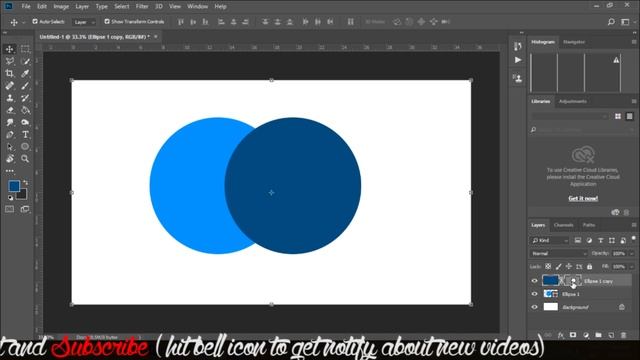The image size is (640, 360).
Task: Change screen mode icon in toolbox
Action: (x=25, y=209)
